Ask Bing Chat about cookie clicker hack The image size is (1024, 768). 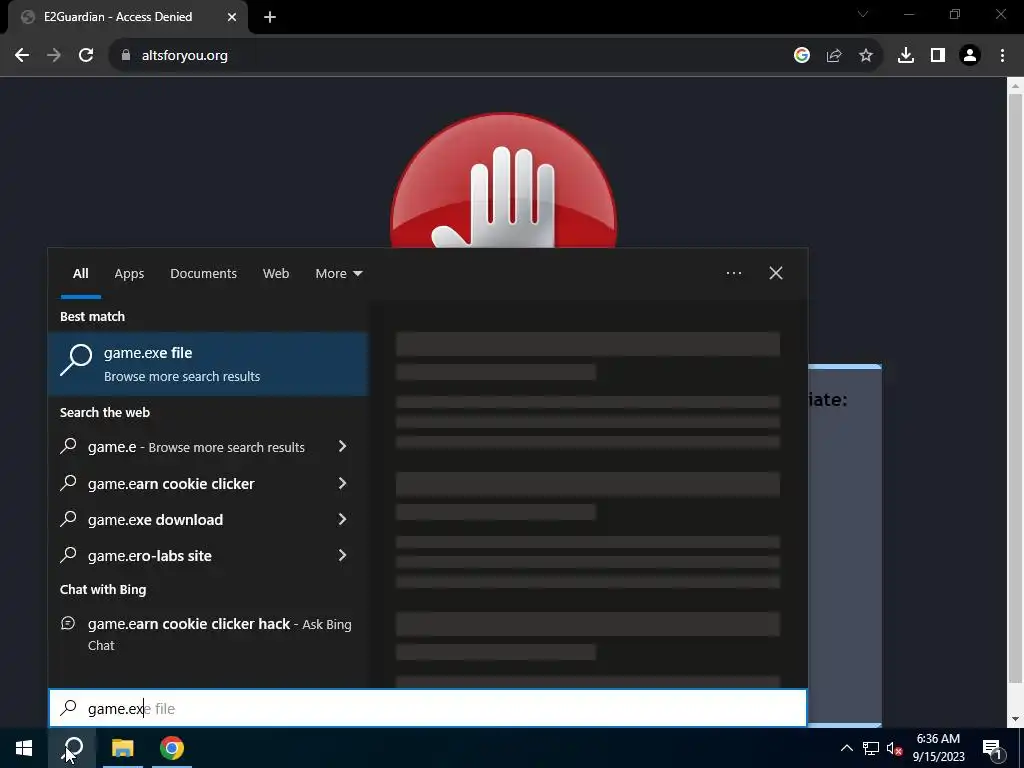coord(208,633)
